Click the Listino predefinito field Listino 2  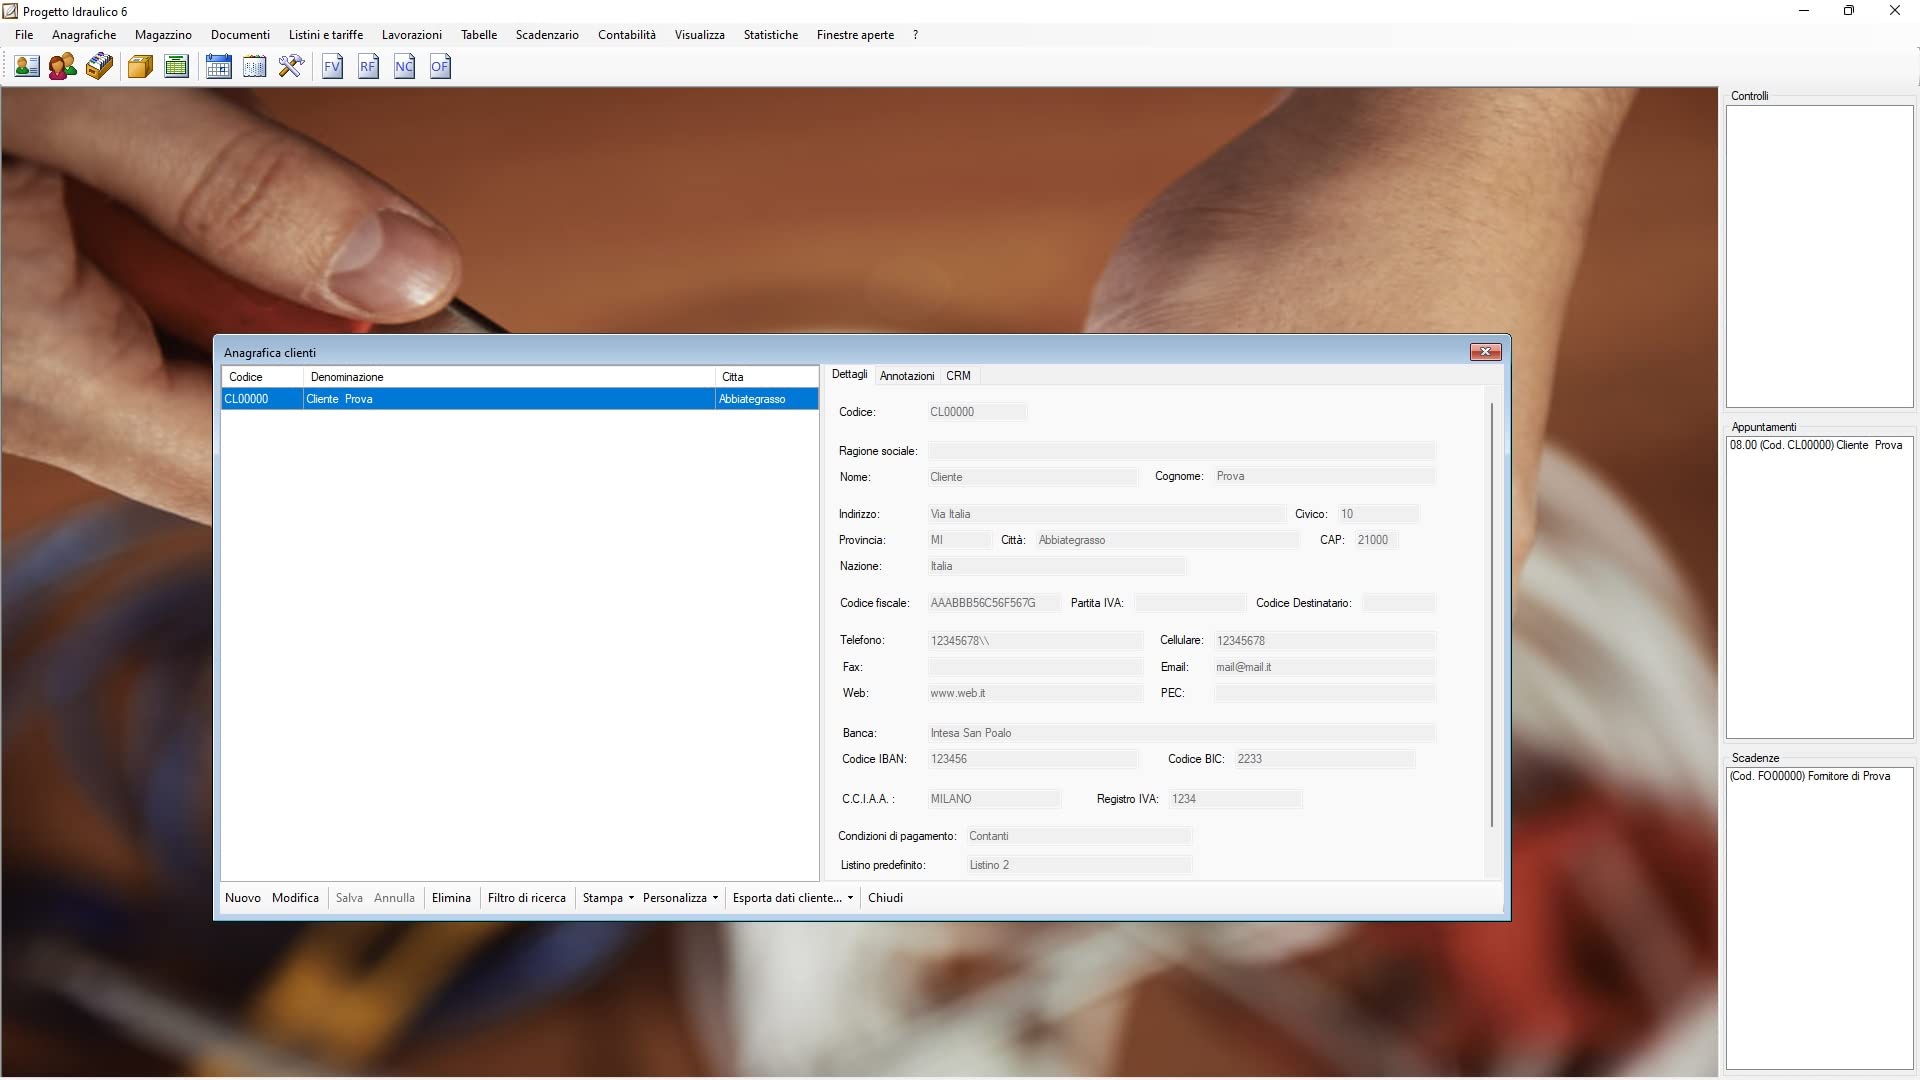(x=1079, y=865)
